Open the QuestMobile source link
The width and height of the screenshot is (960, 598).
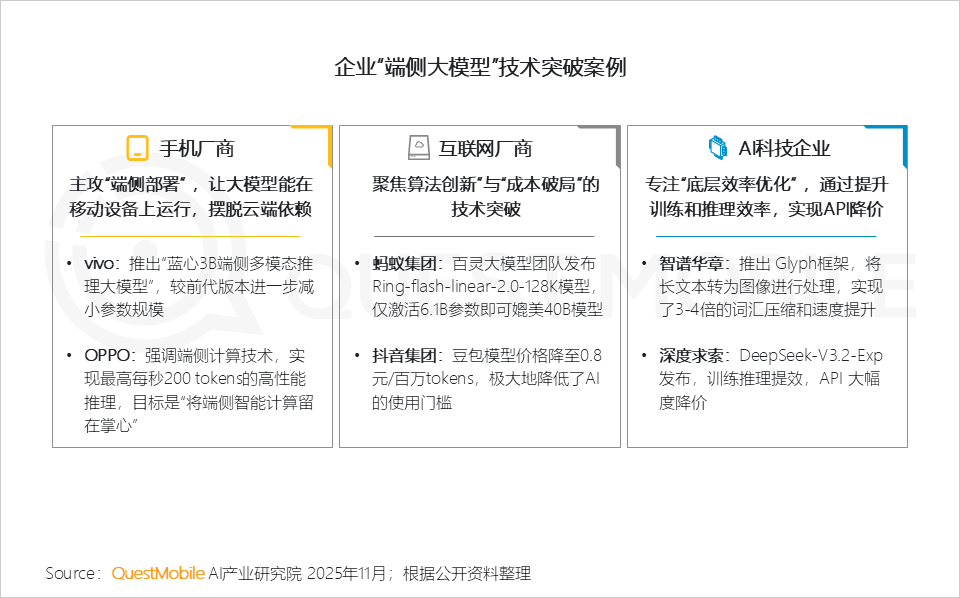157,573
